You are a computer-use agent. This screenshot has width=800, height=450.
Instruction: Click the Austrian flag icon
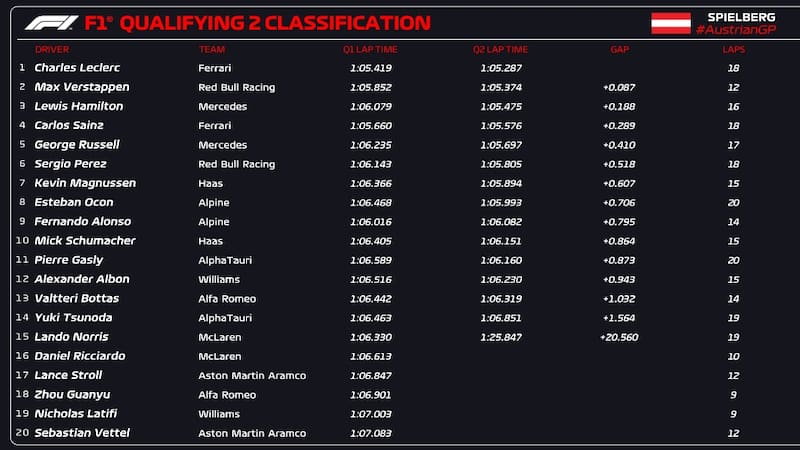click(671, 23)
